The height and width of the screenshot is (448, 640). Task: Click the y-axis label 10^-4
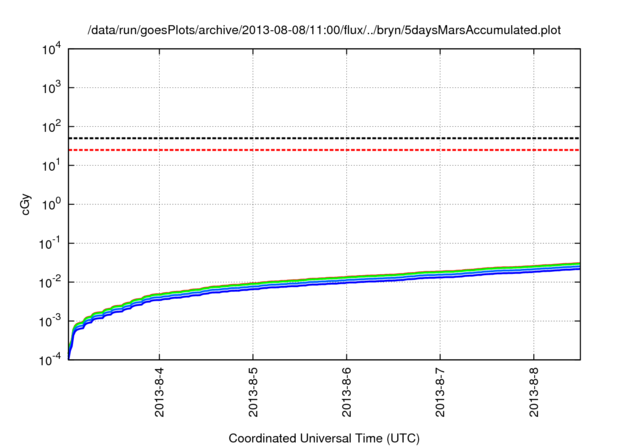click(50, 360)
